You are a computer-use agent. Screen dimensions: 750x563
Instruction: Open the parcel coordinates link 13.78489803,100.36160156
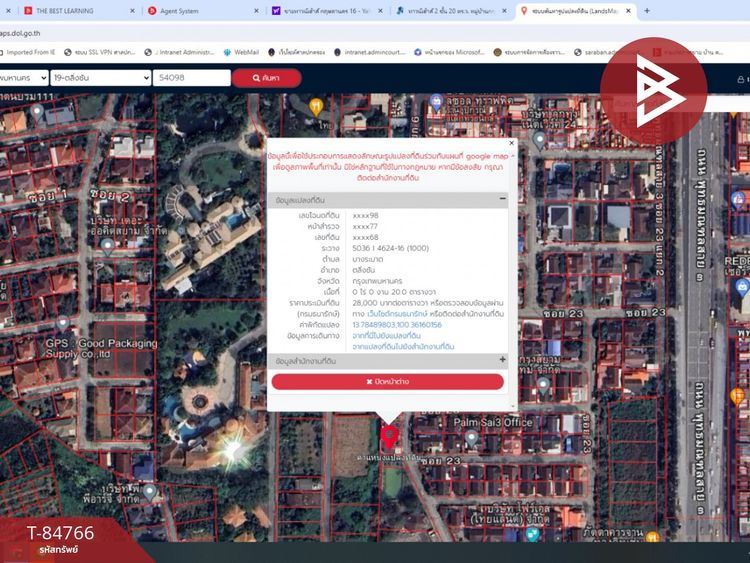point(397,325)
